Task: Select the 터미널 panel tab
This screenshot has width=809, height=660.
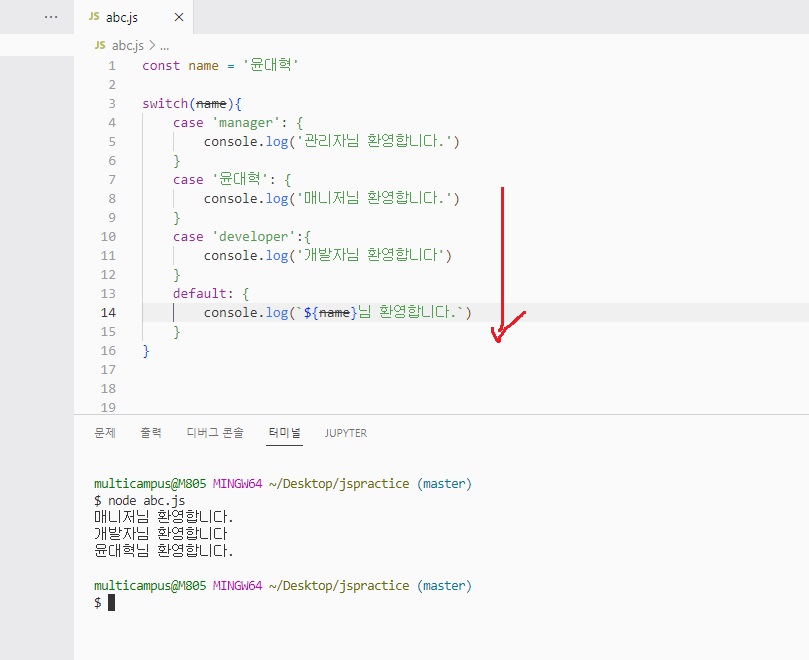Action: pos(284,432)
